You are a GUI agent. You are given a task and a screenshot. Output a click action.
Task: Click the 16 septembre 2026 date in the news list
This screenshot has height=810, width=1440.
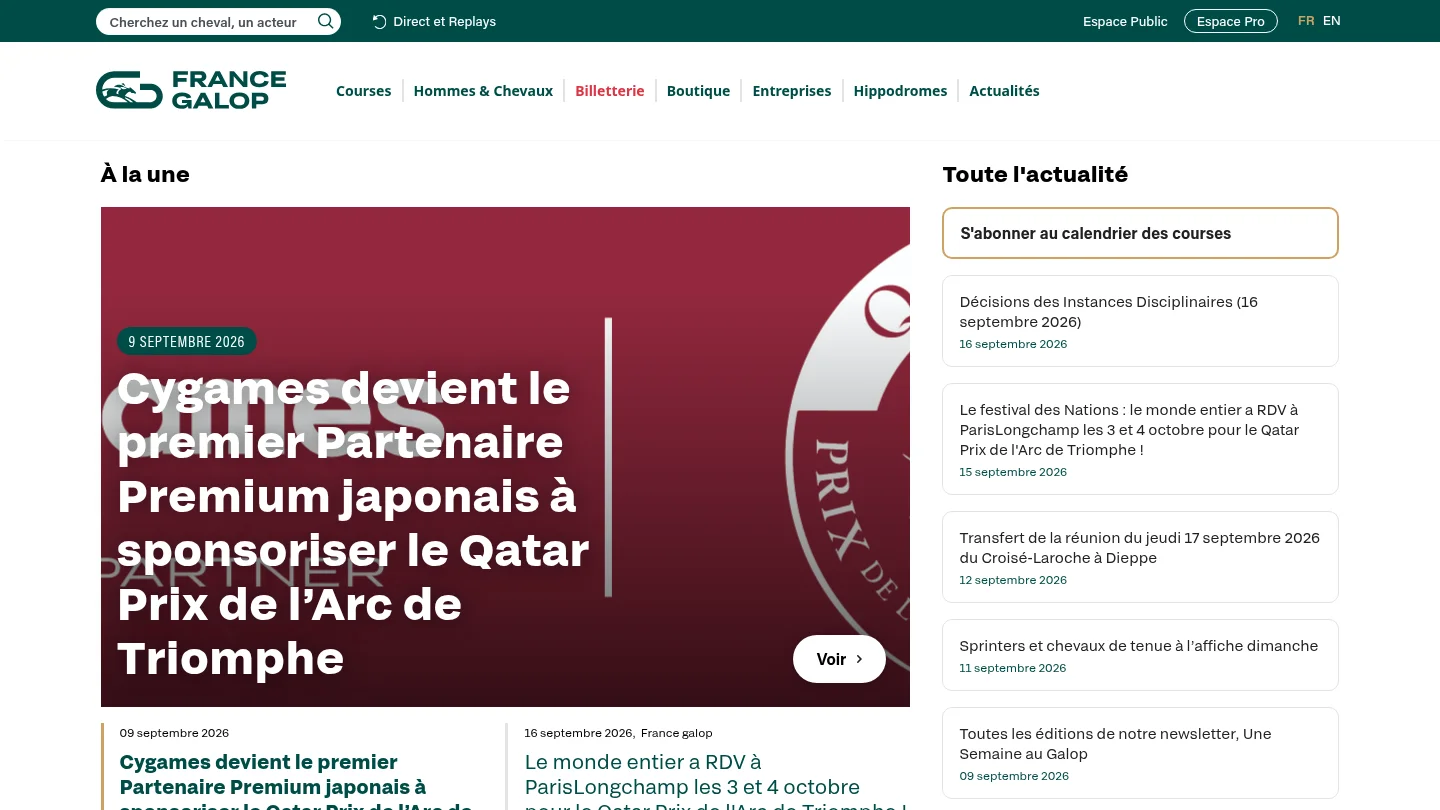tap(1013, 344)
